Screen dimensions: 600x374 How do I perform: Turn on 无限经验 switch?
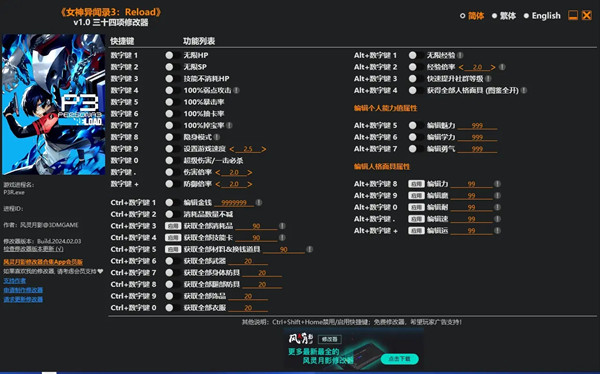pos(416,55)
